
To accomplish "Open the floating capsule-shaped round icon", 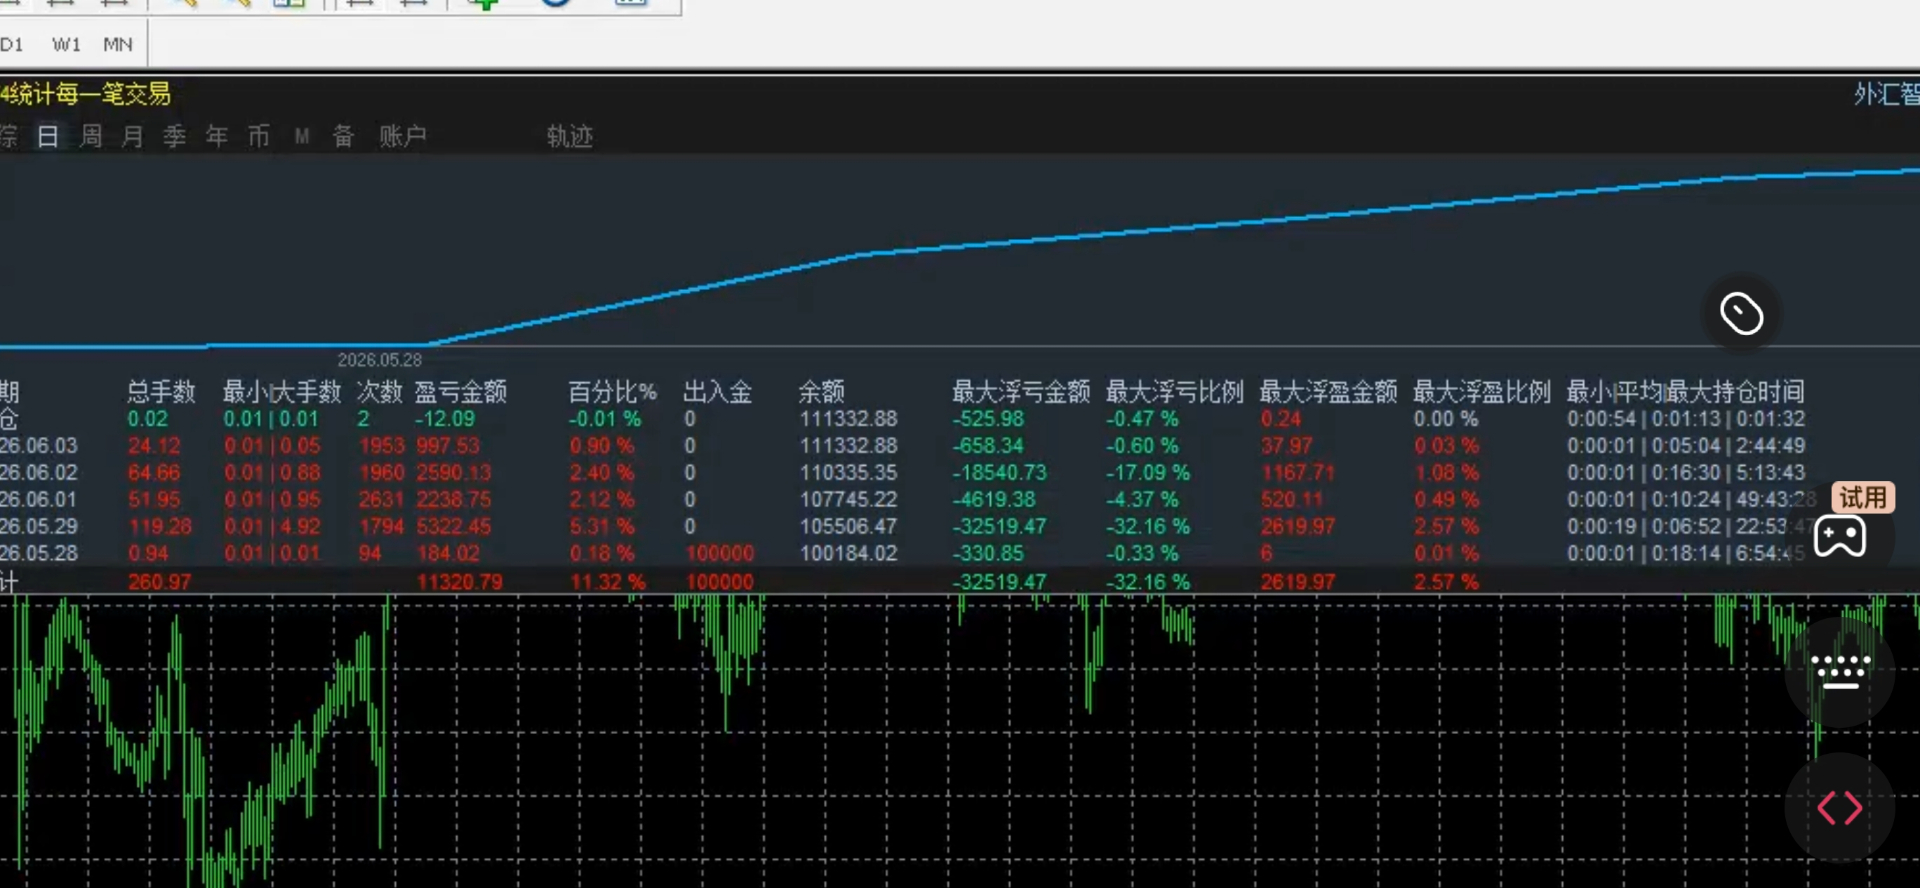I will tap(1741, 314).
